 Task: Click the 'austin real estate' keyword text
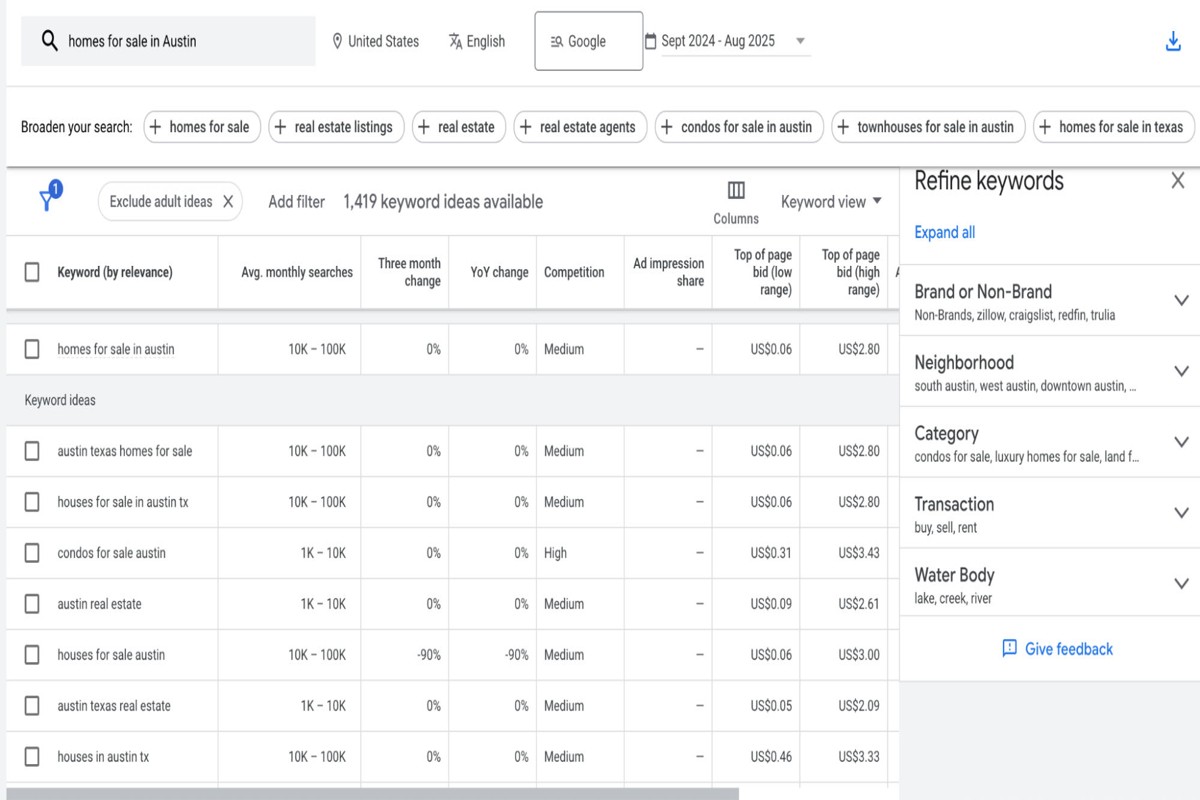pyautogui.click(x=100, y=604)
